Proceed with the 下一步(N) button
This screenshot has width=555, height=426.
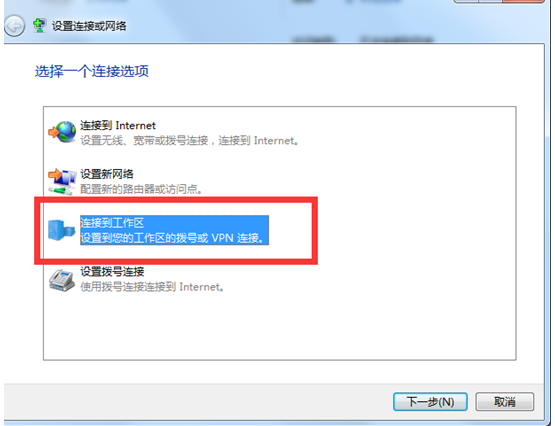tap(430, 402)
